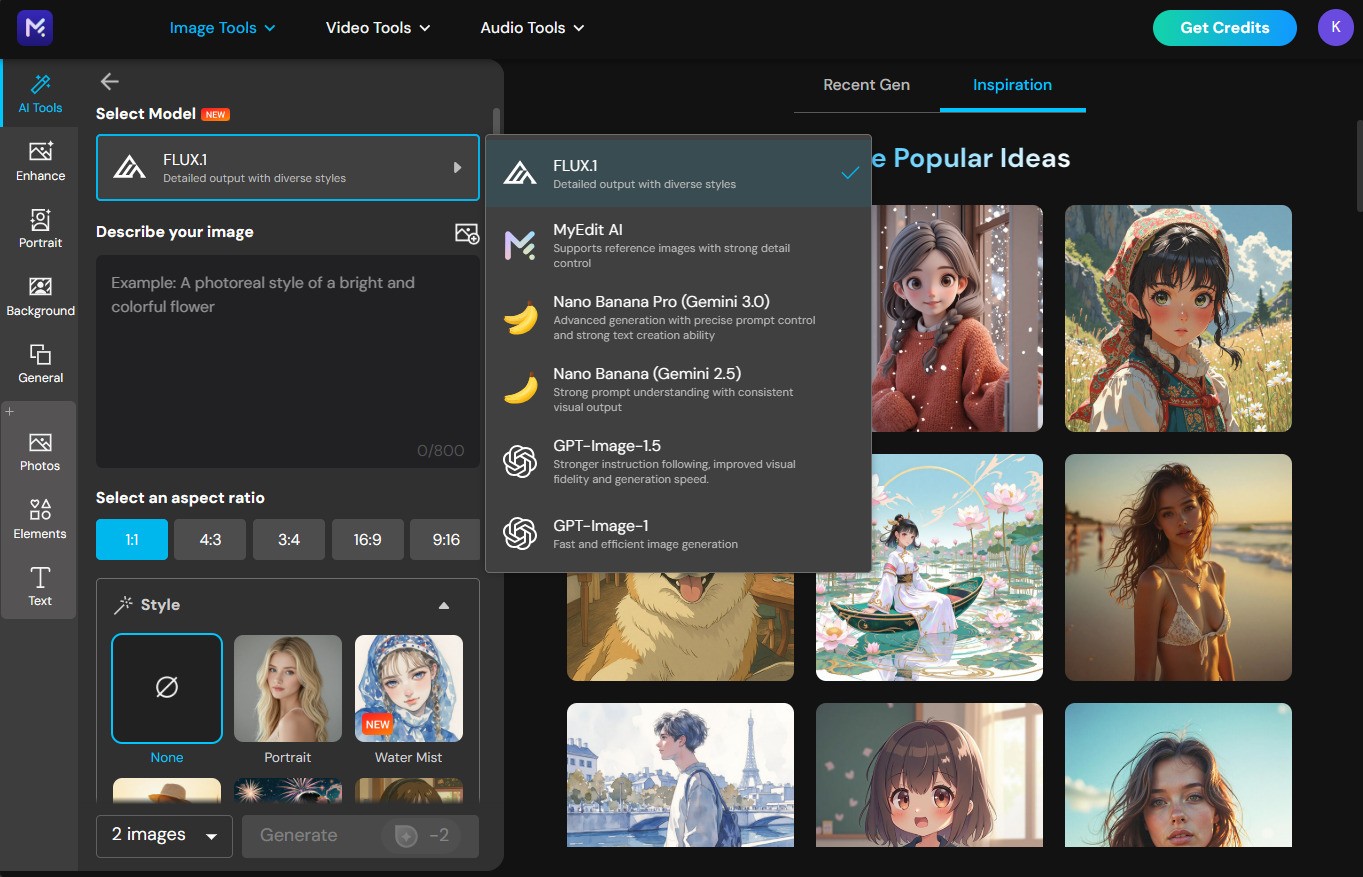Click the General tools sidebar icon

coord(40,364)
